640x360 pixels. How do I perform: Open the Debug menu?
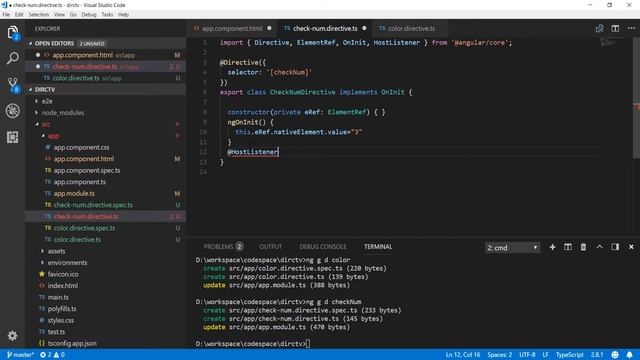[89, 14]
